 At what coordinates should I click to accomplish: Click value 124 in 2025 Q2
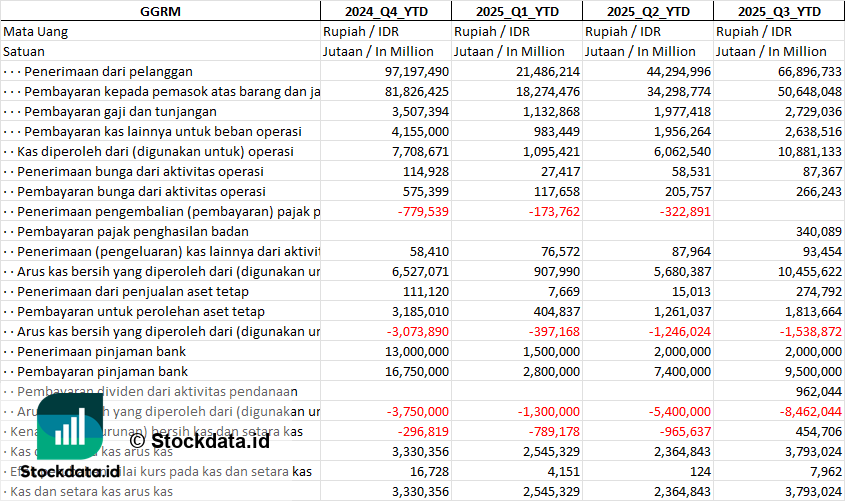tap(701, 471)
